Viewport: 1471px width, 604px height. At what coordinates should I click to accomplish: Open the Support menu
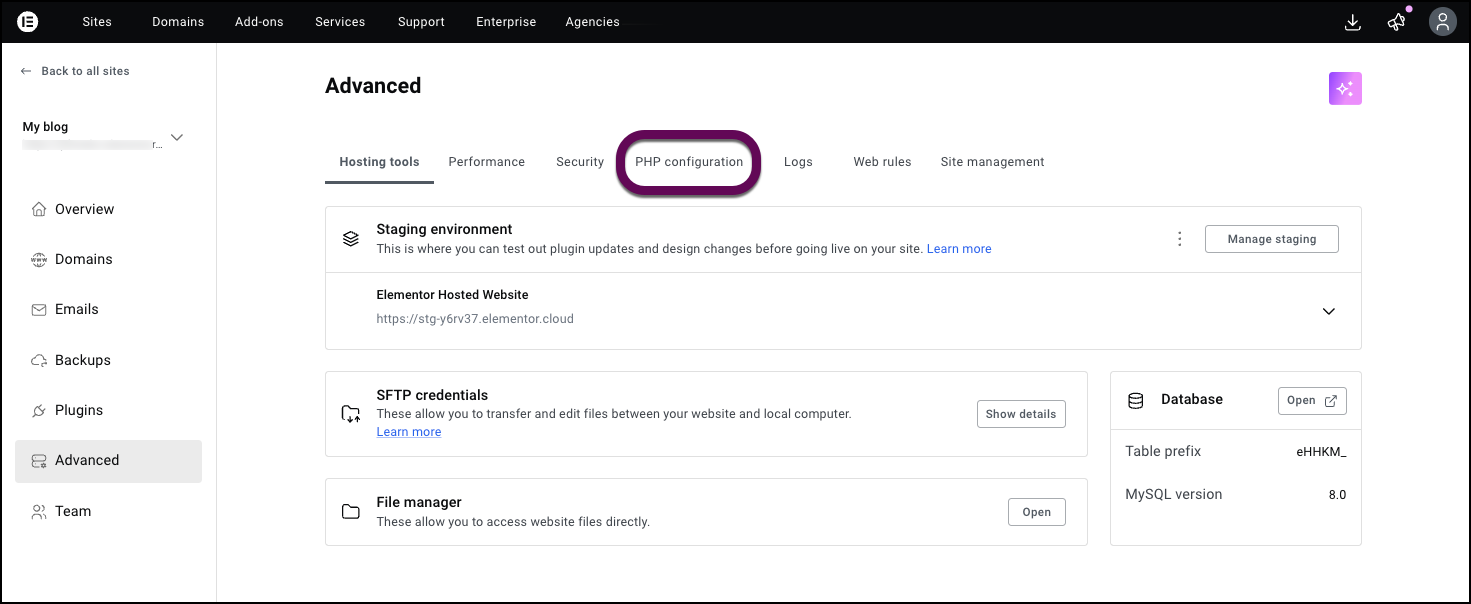[x=421, y=22]
